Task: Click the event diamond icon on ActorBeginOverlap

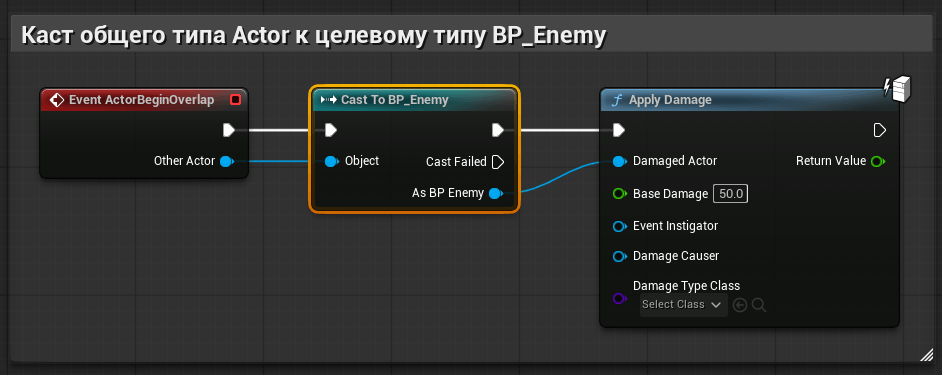Action: [57, 100]
